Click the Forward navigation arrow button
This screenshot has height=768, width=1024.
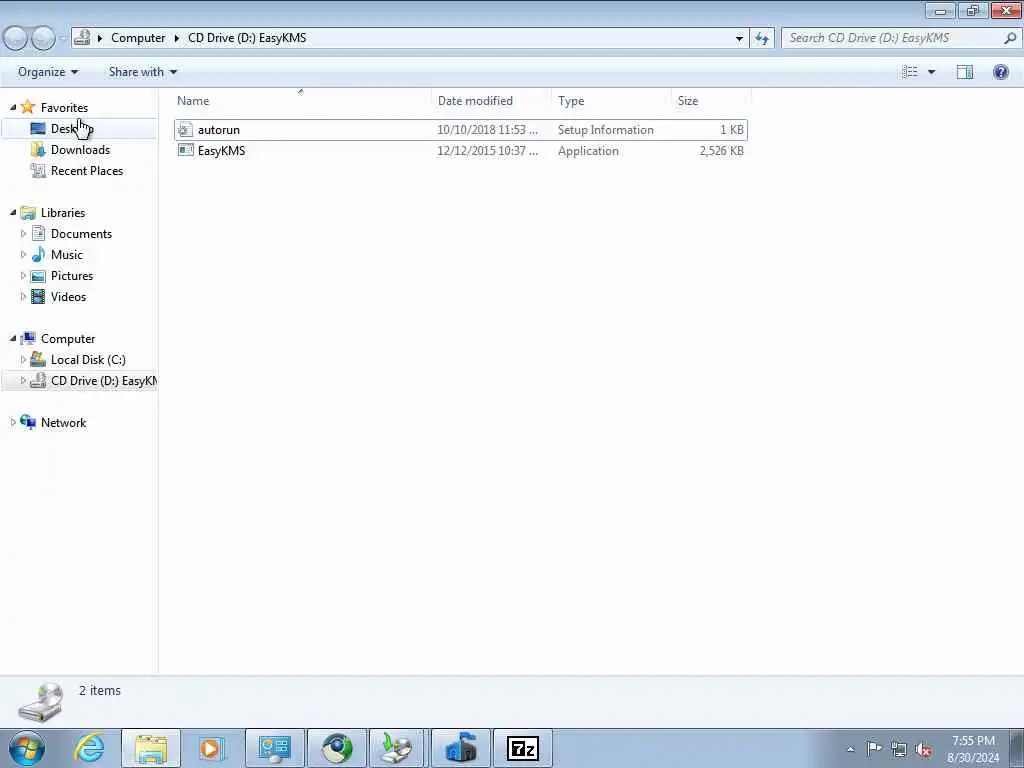[43, 38]
